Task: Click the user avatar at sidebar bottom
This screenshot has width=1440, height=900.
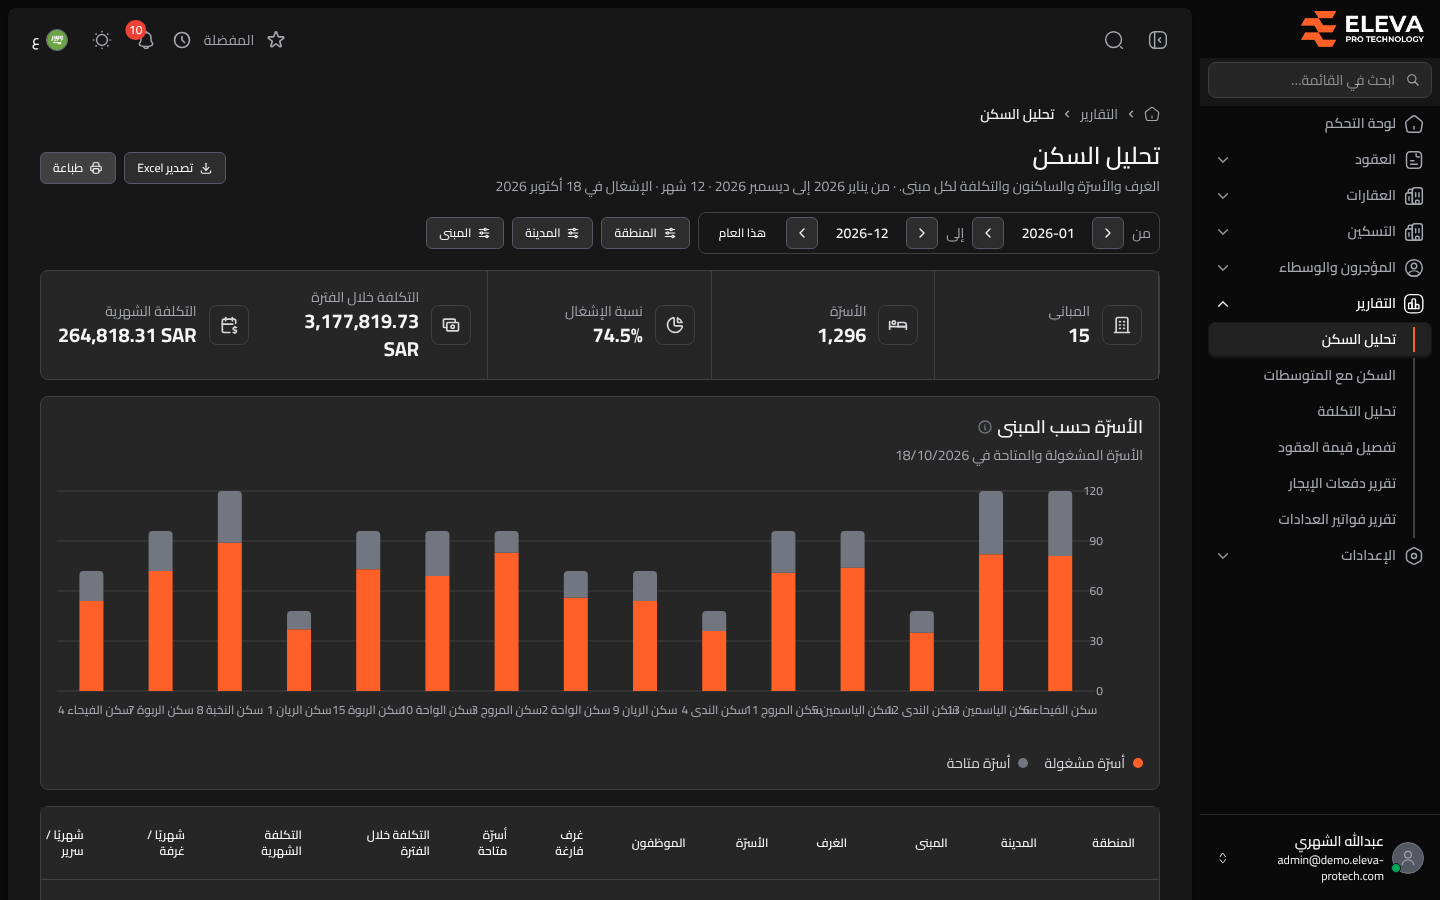Action: pos(1408,858)
